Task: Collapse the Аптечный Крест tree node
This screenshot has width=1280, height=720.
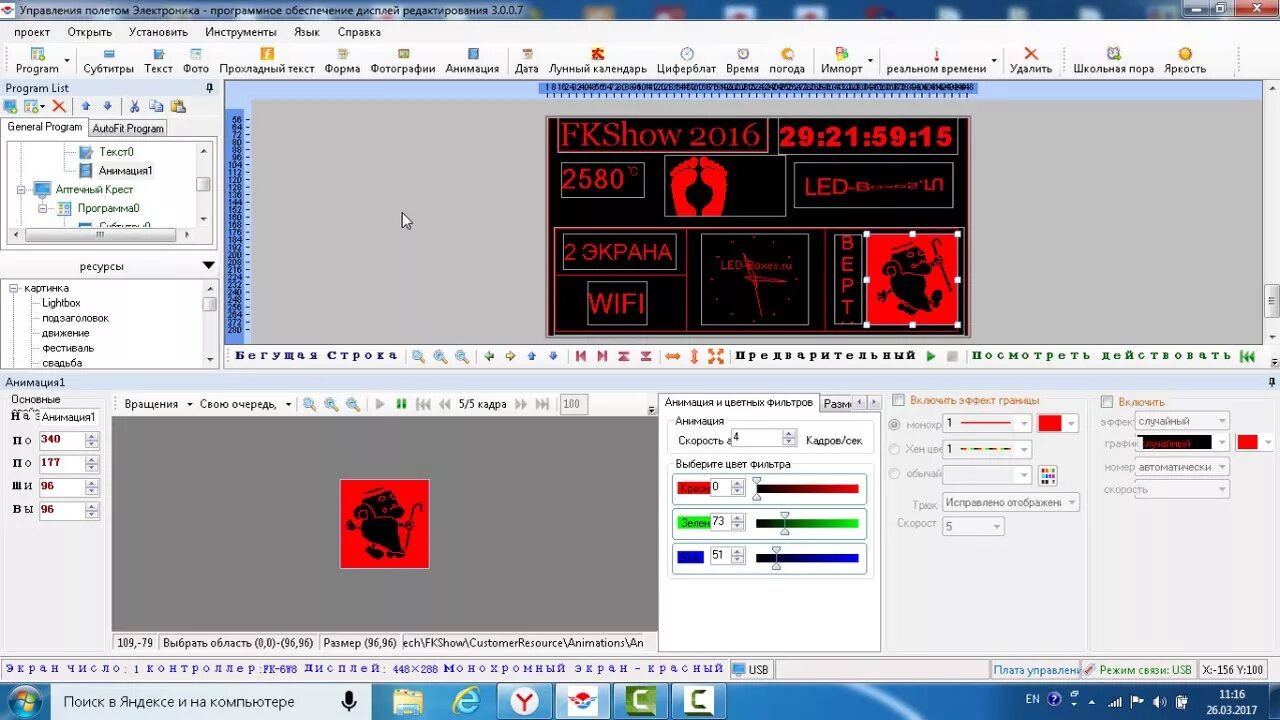Action: [22, 189]
